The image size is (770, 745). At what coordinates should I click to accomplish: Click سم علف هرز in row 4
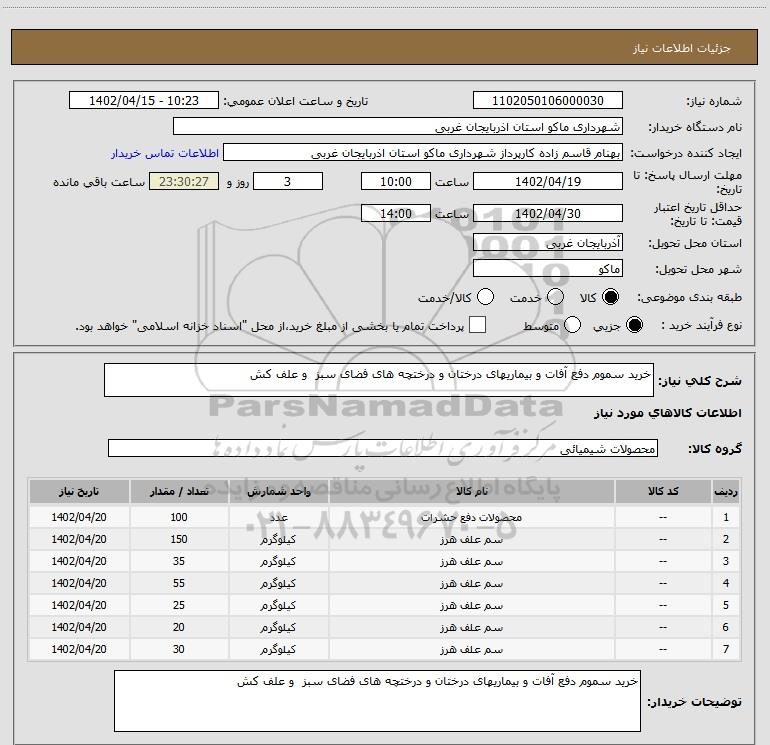[x=471, y=583]
